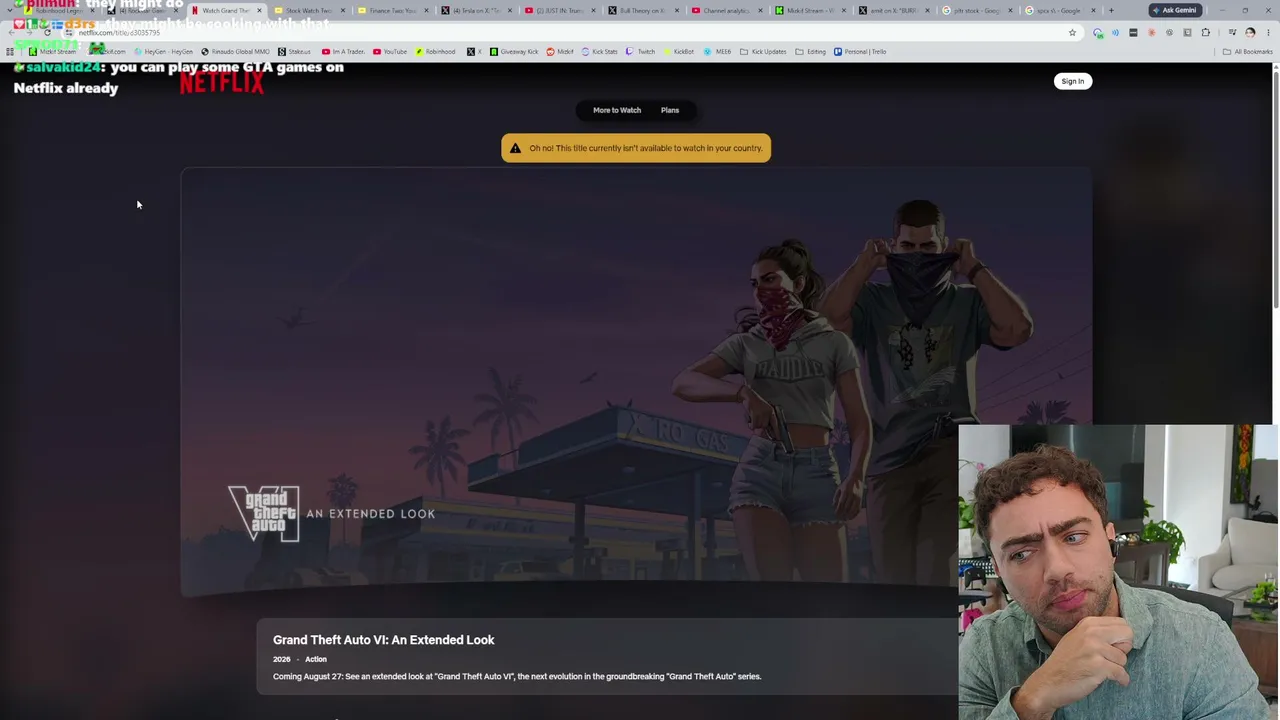Switch to the Bull Theory on X tab

642,10
